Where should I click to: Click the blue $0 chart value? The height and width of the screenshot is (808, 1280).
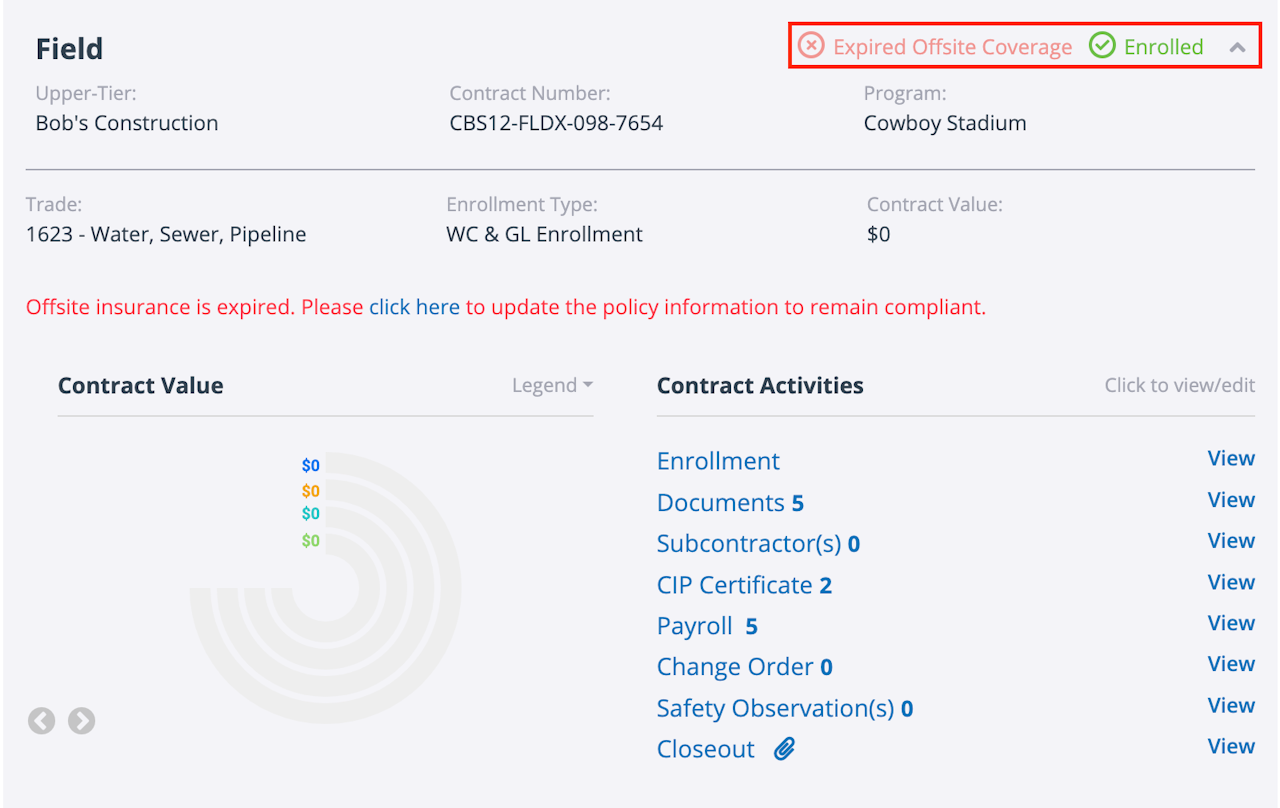click(311, 465)
